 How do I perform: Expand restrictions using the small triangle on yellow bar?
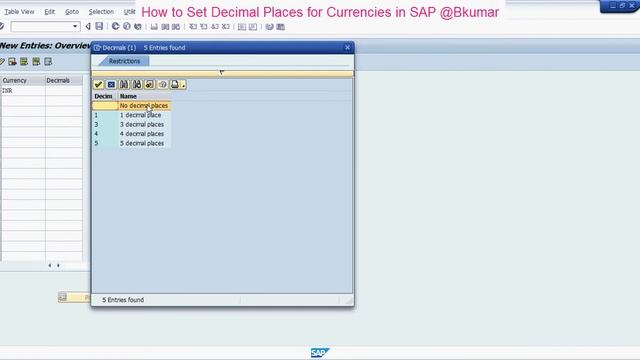coord(222,72)
